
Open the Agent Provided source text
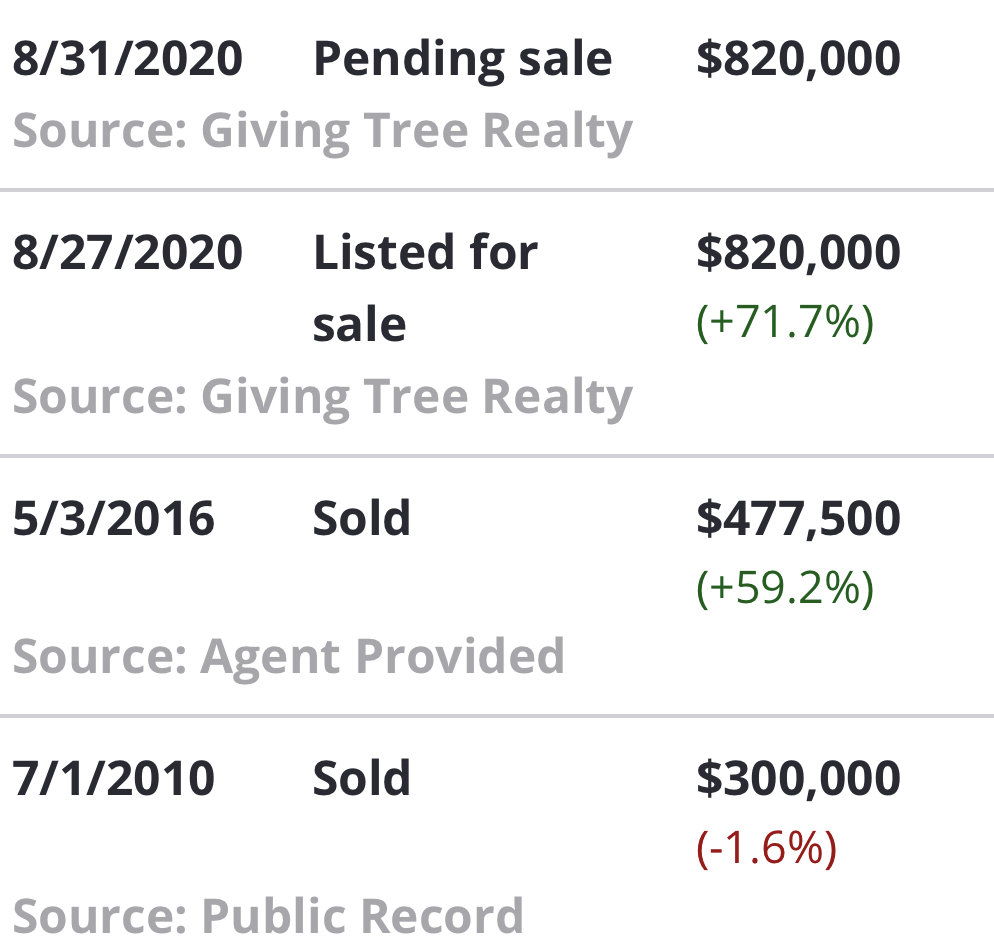click(288, 658)
